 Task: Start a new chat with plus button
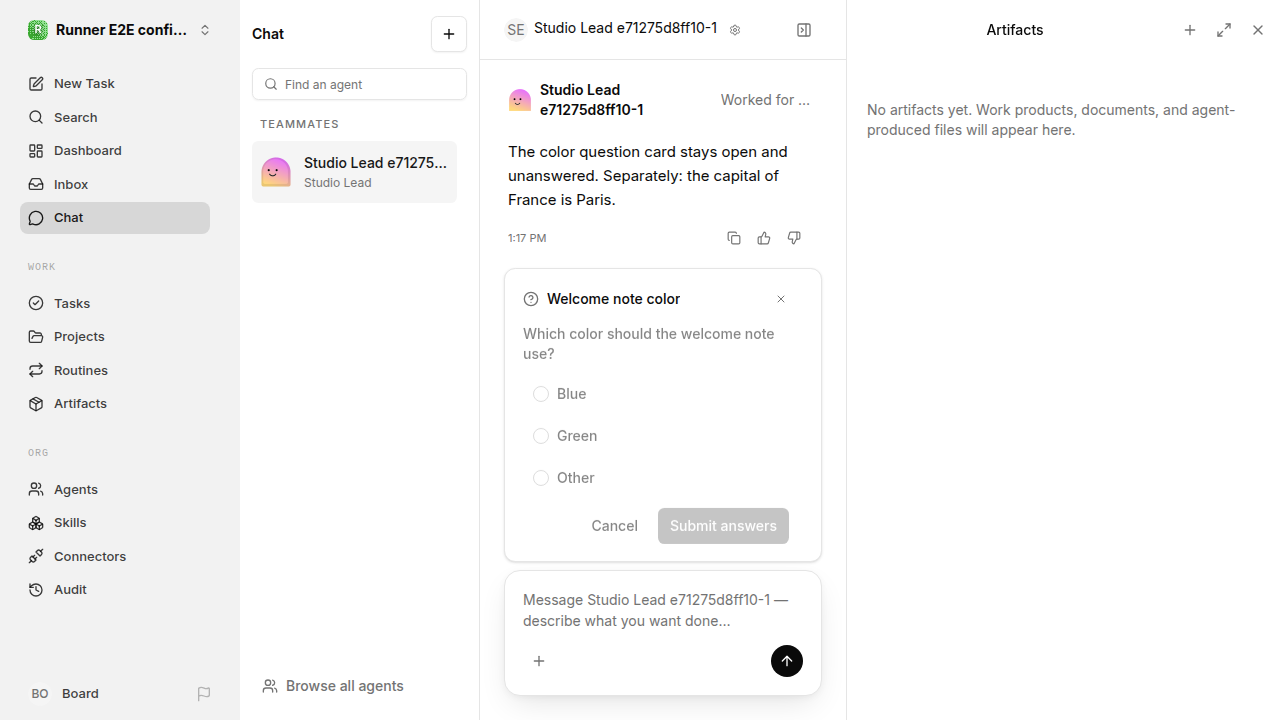(449, 34)
